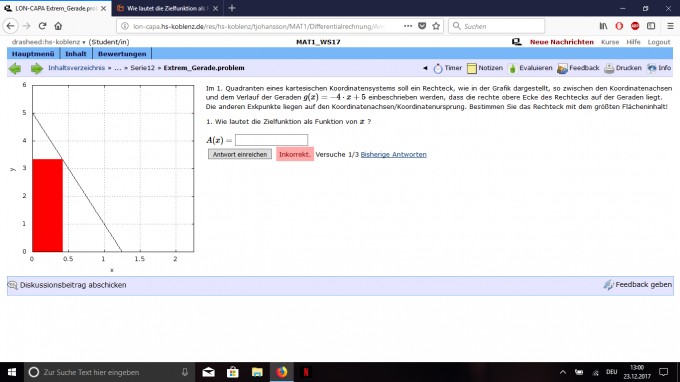Click Adblock extension icon
Screen dimensions: 680x382
[x=635, y=26]
